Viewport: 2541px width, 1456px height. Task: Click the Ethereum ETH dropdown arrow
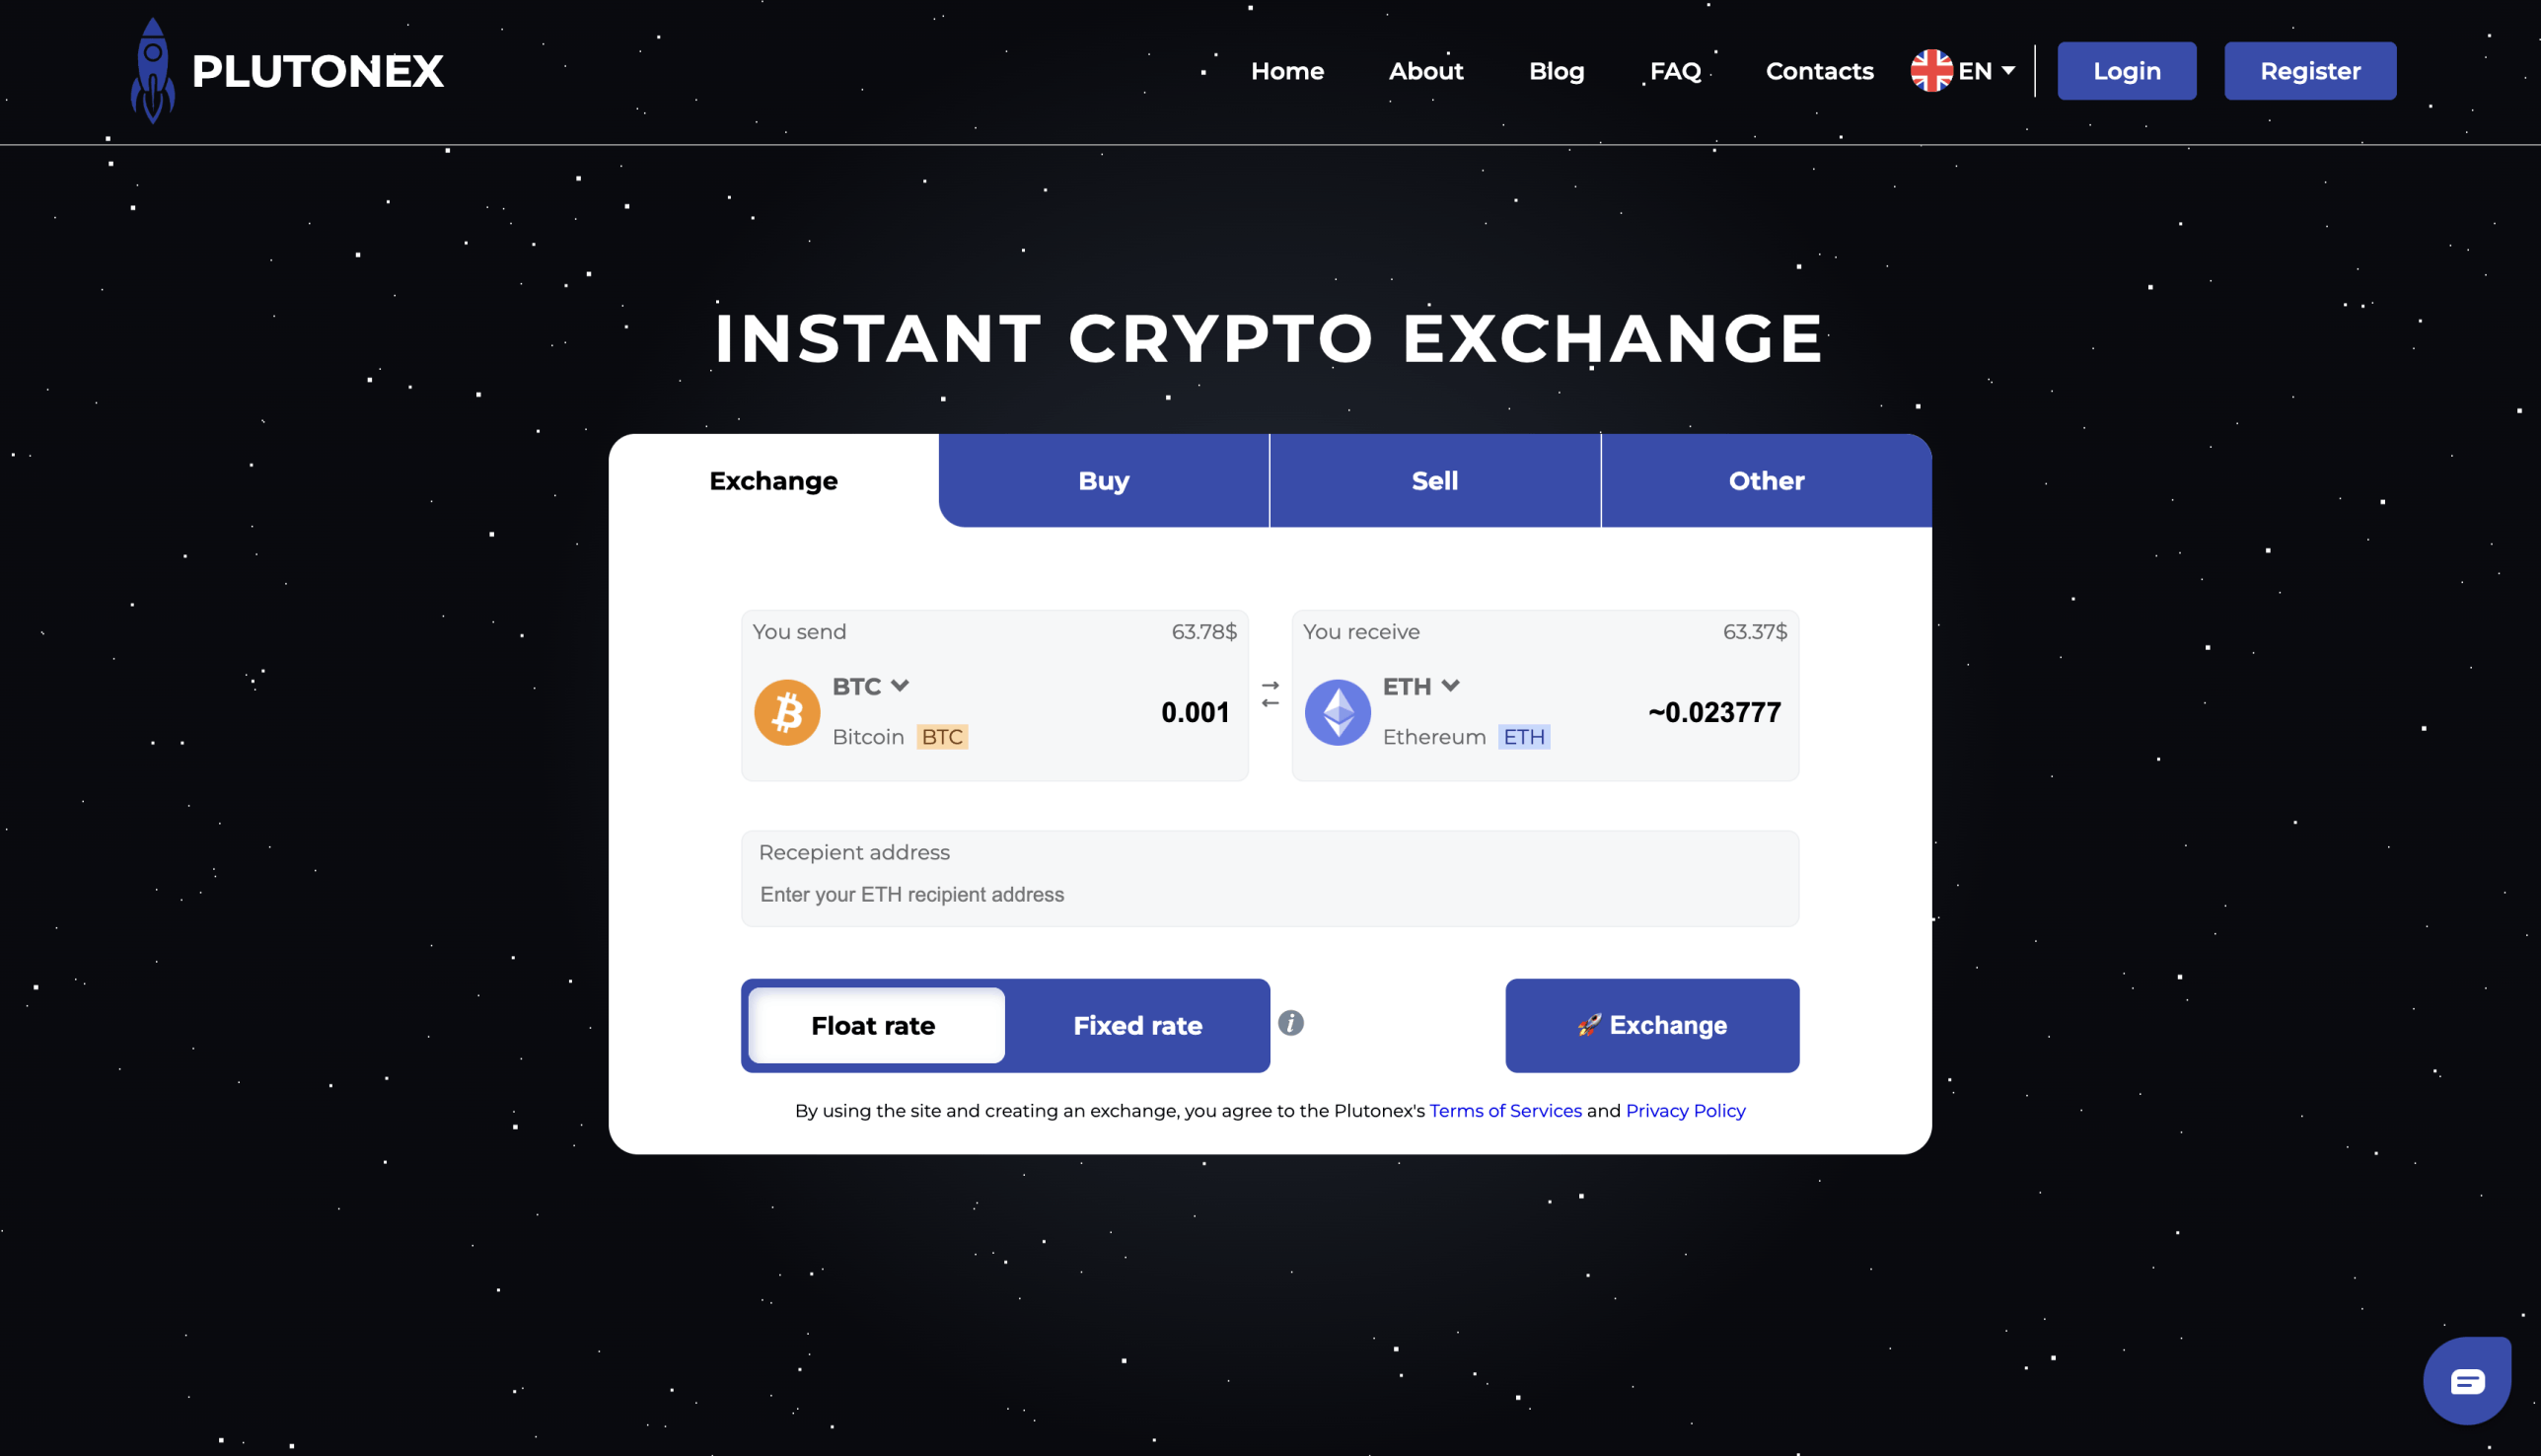pos(1452,685)
